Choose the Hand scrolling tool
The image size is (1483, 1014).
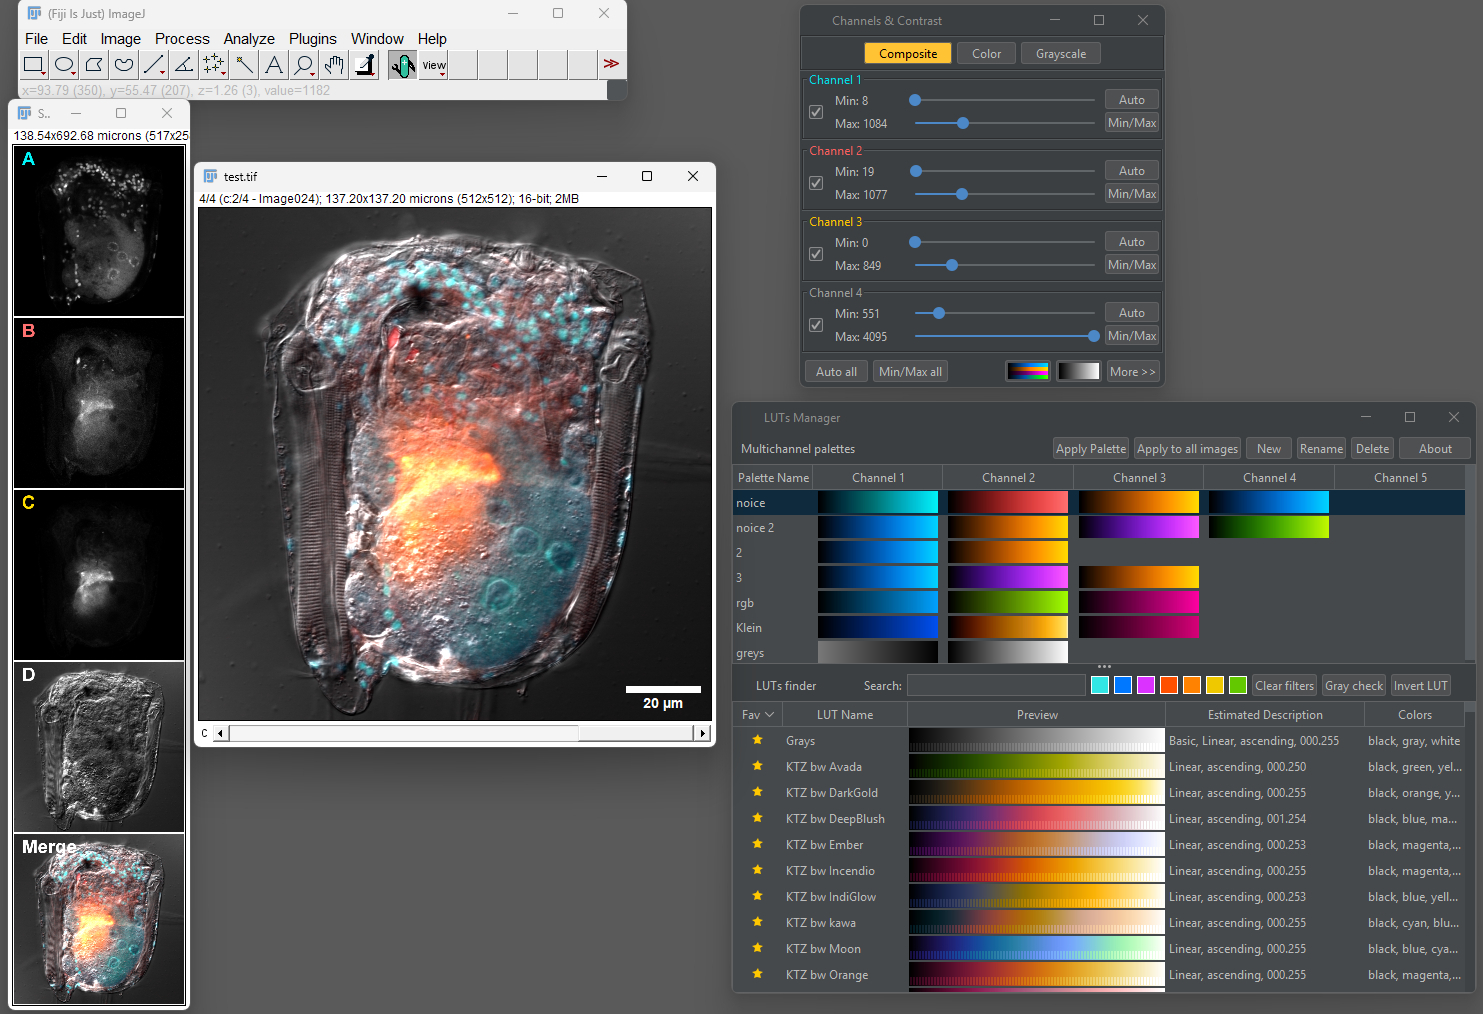pyautogui.click(x=334, y=65)
